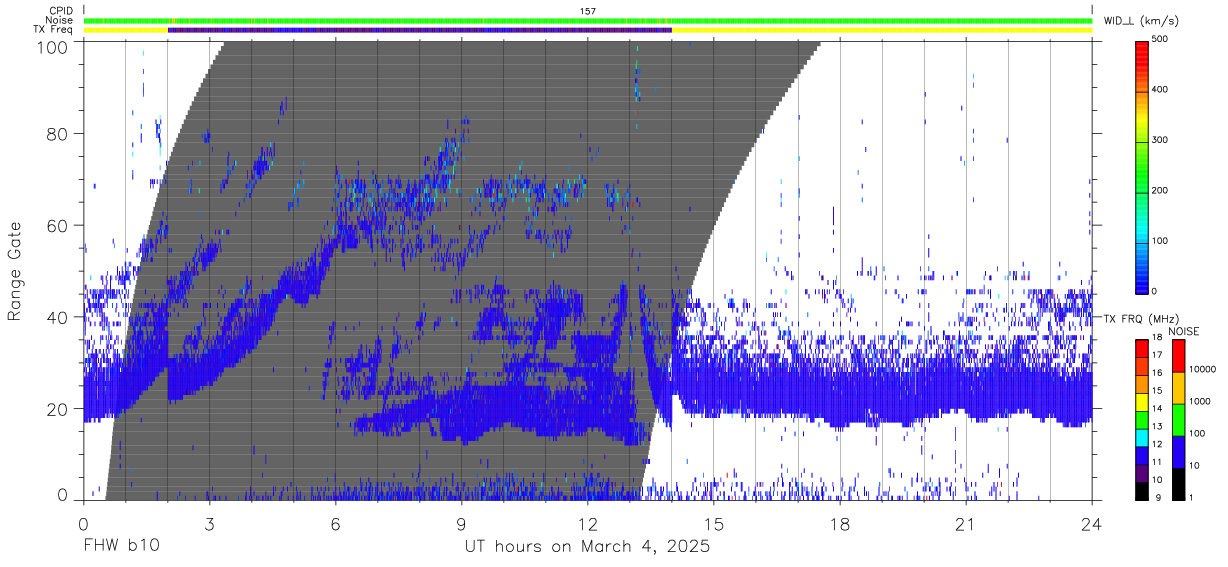1228x567 pixels.
Task: Click the 500 tick on the width colorbar
Action: point(1161,39)
